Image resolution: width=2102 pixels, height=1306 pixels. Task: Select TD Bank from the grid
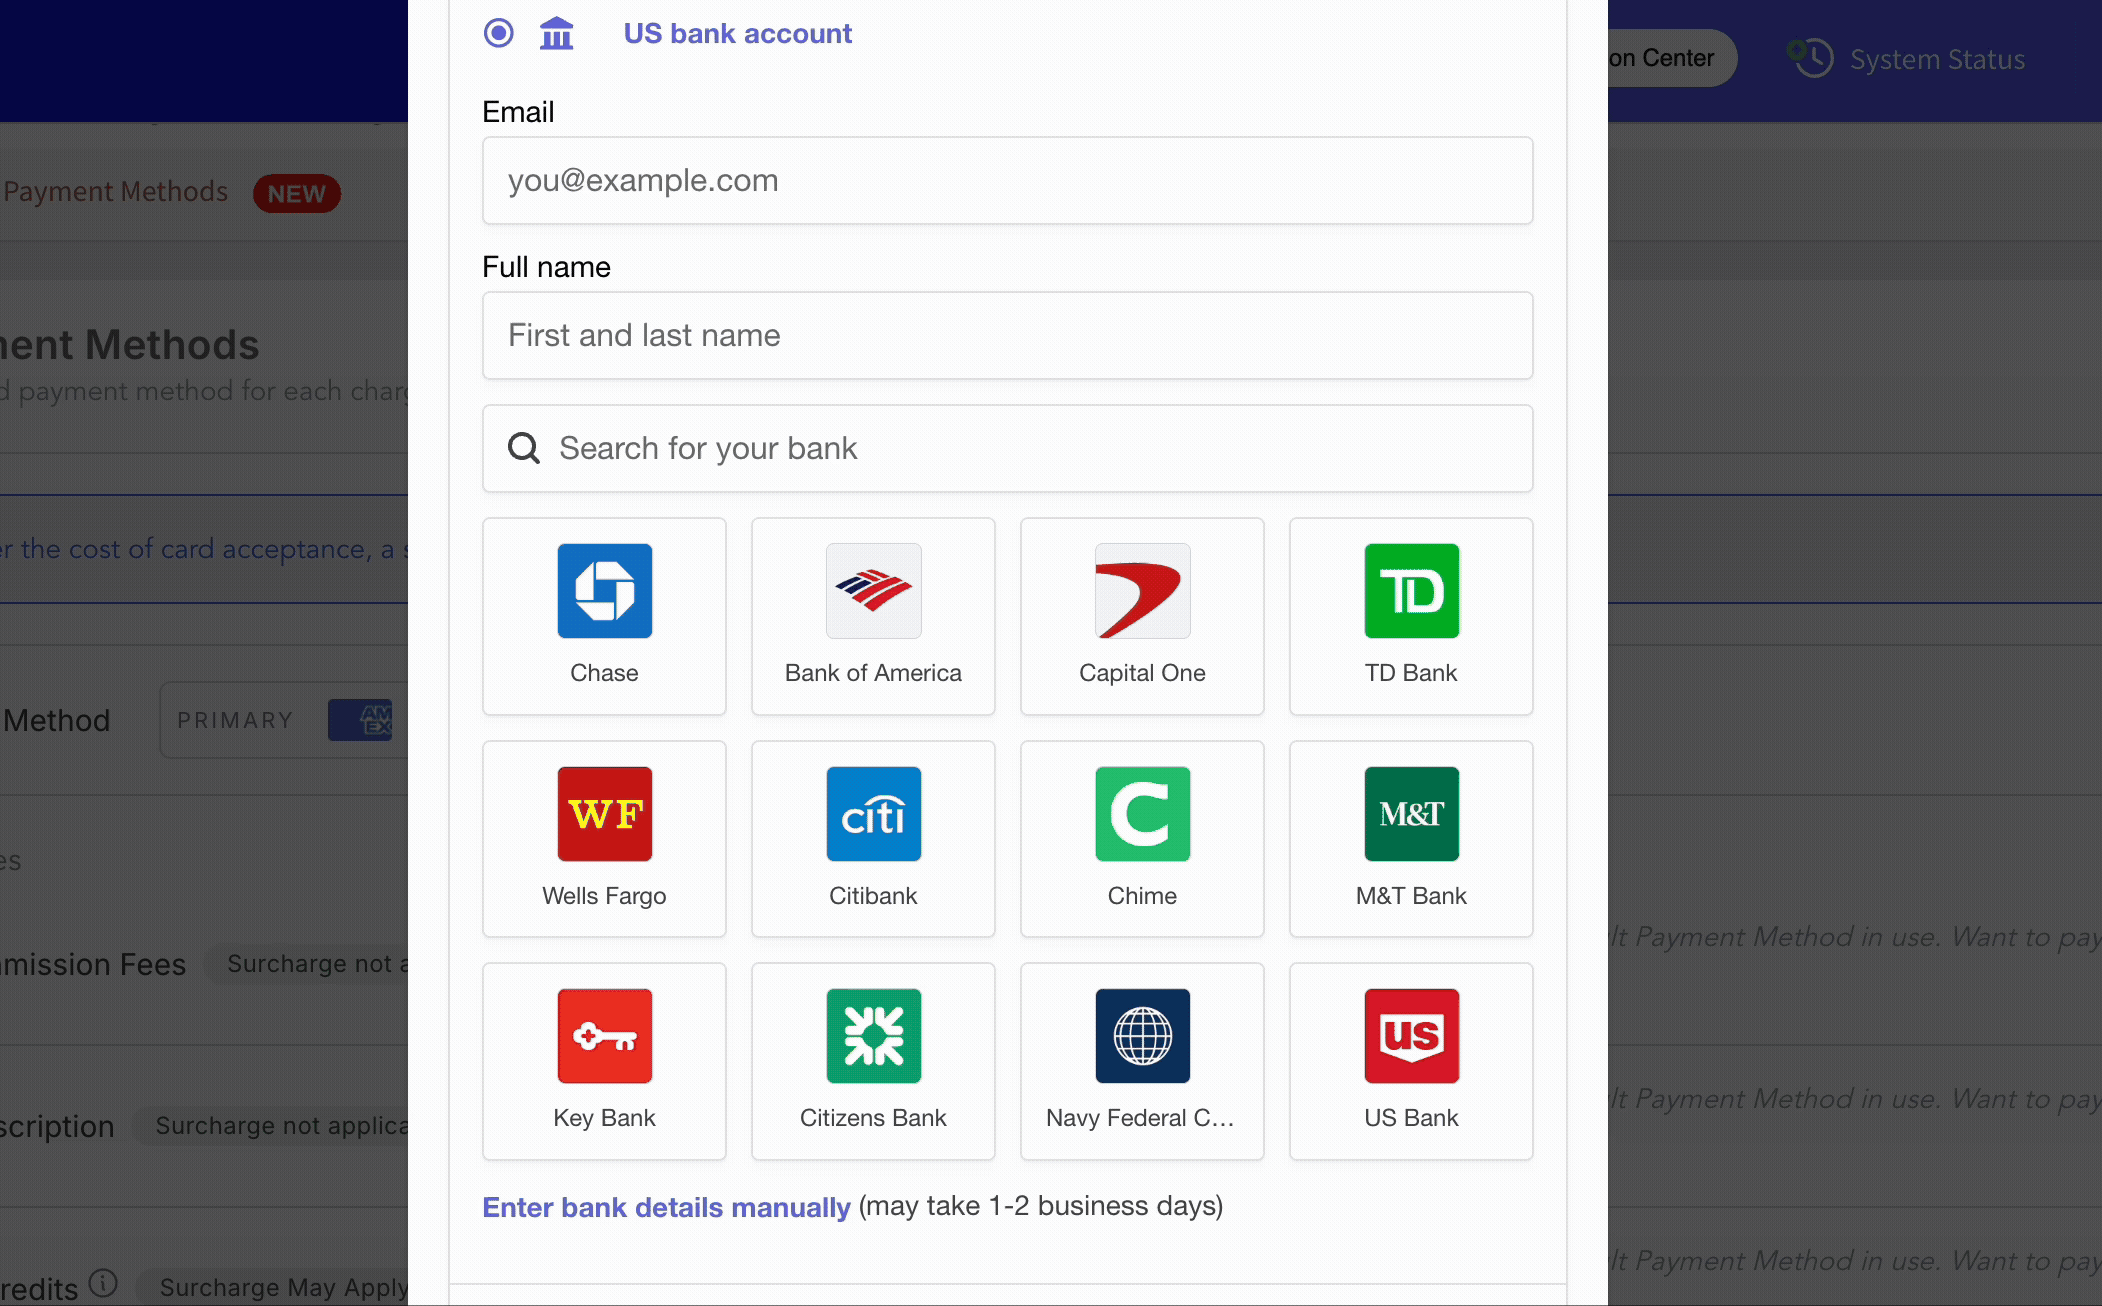coord(1410,616)
